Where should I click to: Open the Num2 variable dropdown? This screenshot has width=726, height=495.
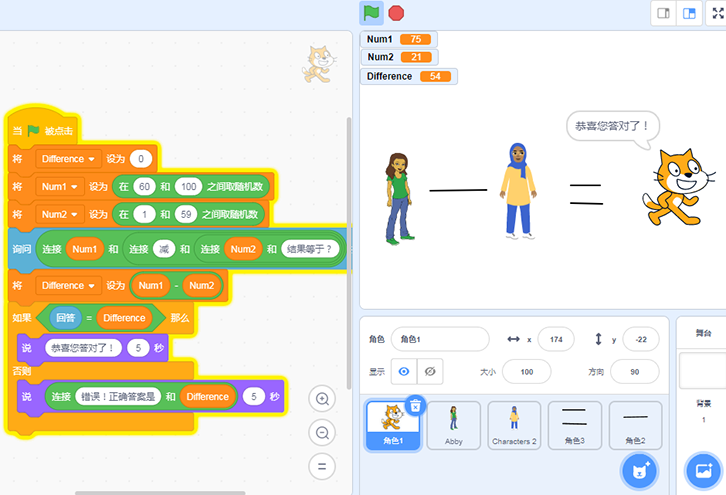[x=94, y=214]
